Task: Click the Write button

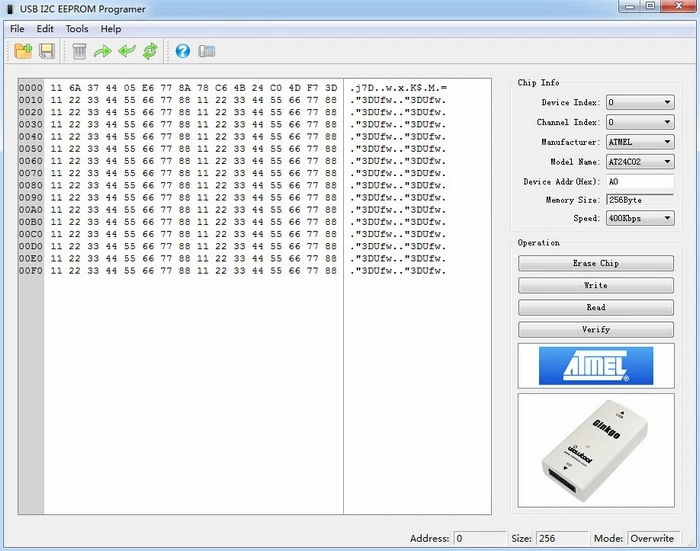Action: point(596,285)
